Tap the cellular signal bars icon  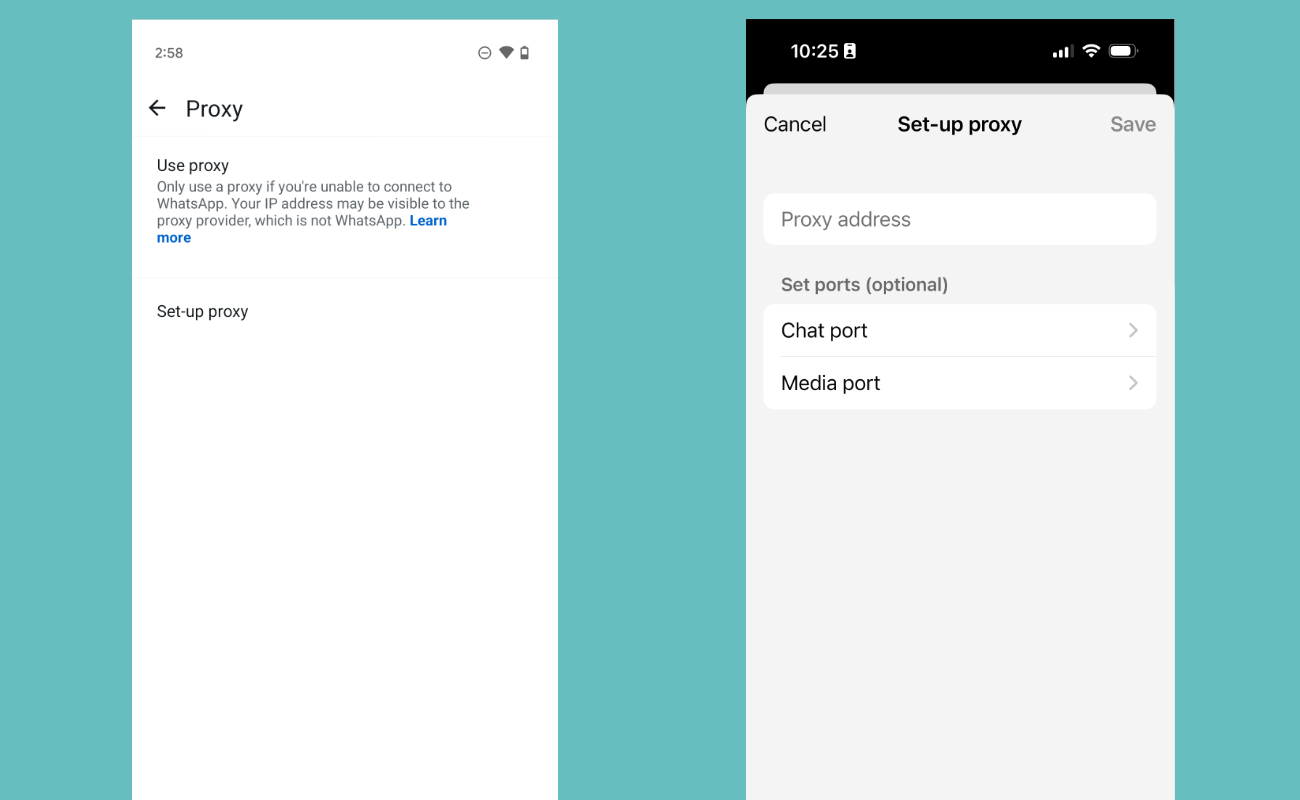point(1063,52)
